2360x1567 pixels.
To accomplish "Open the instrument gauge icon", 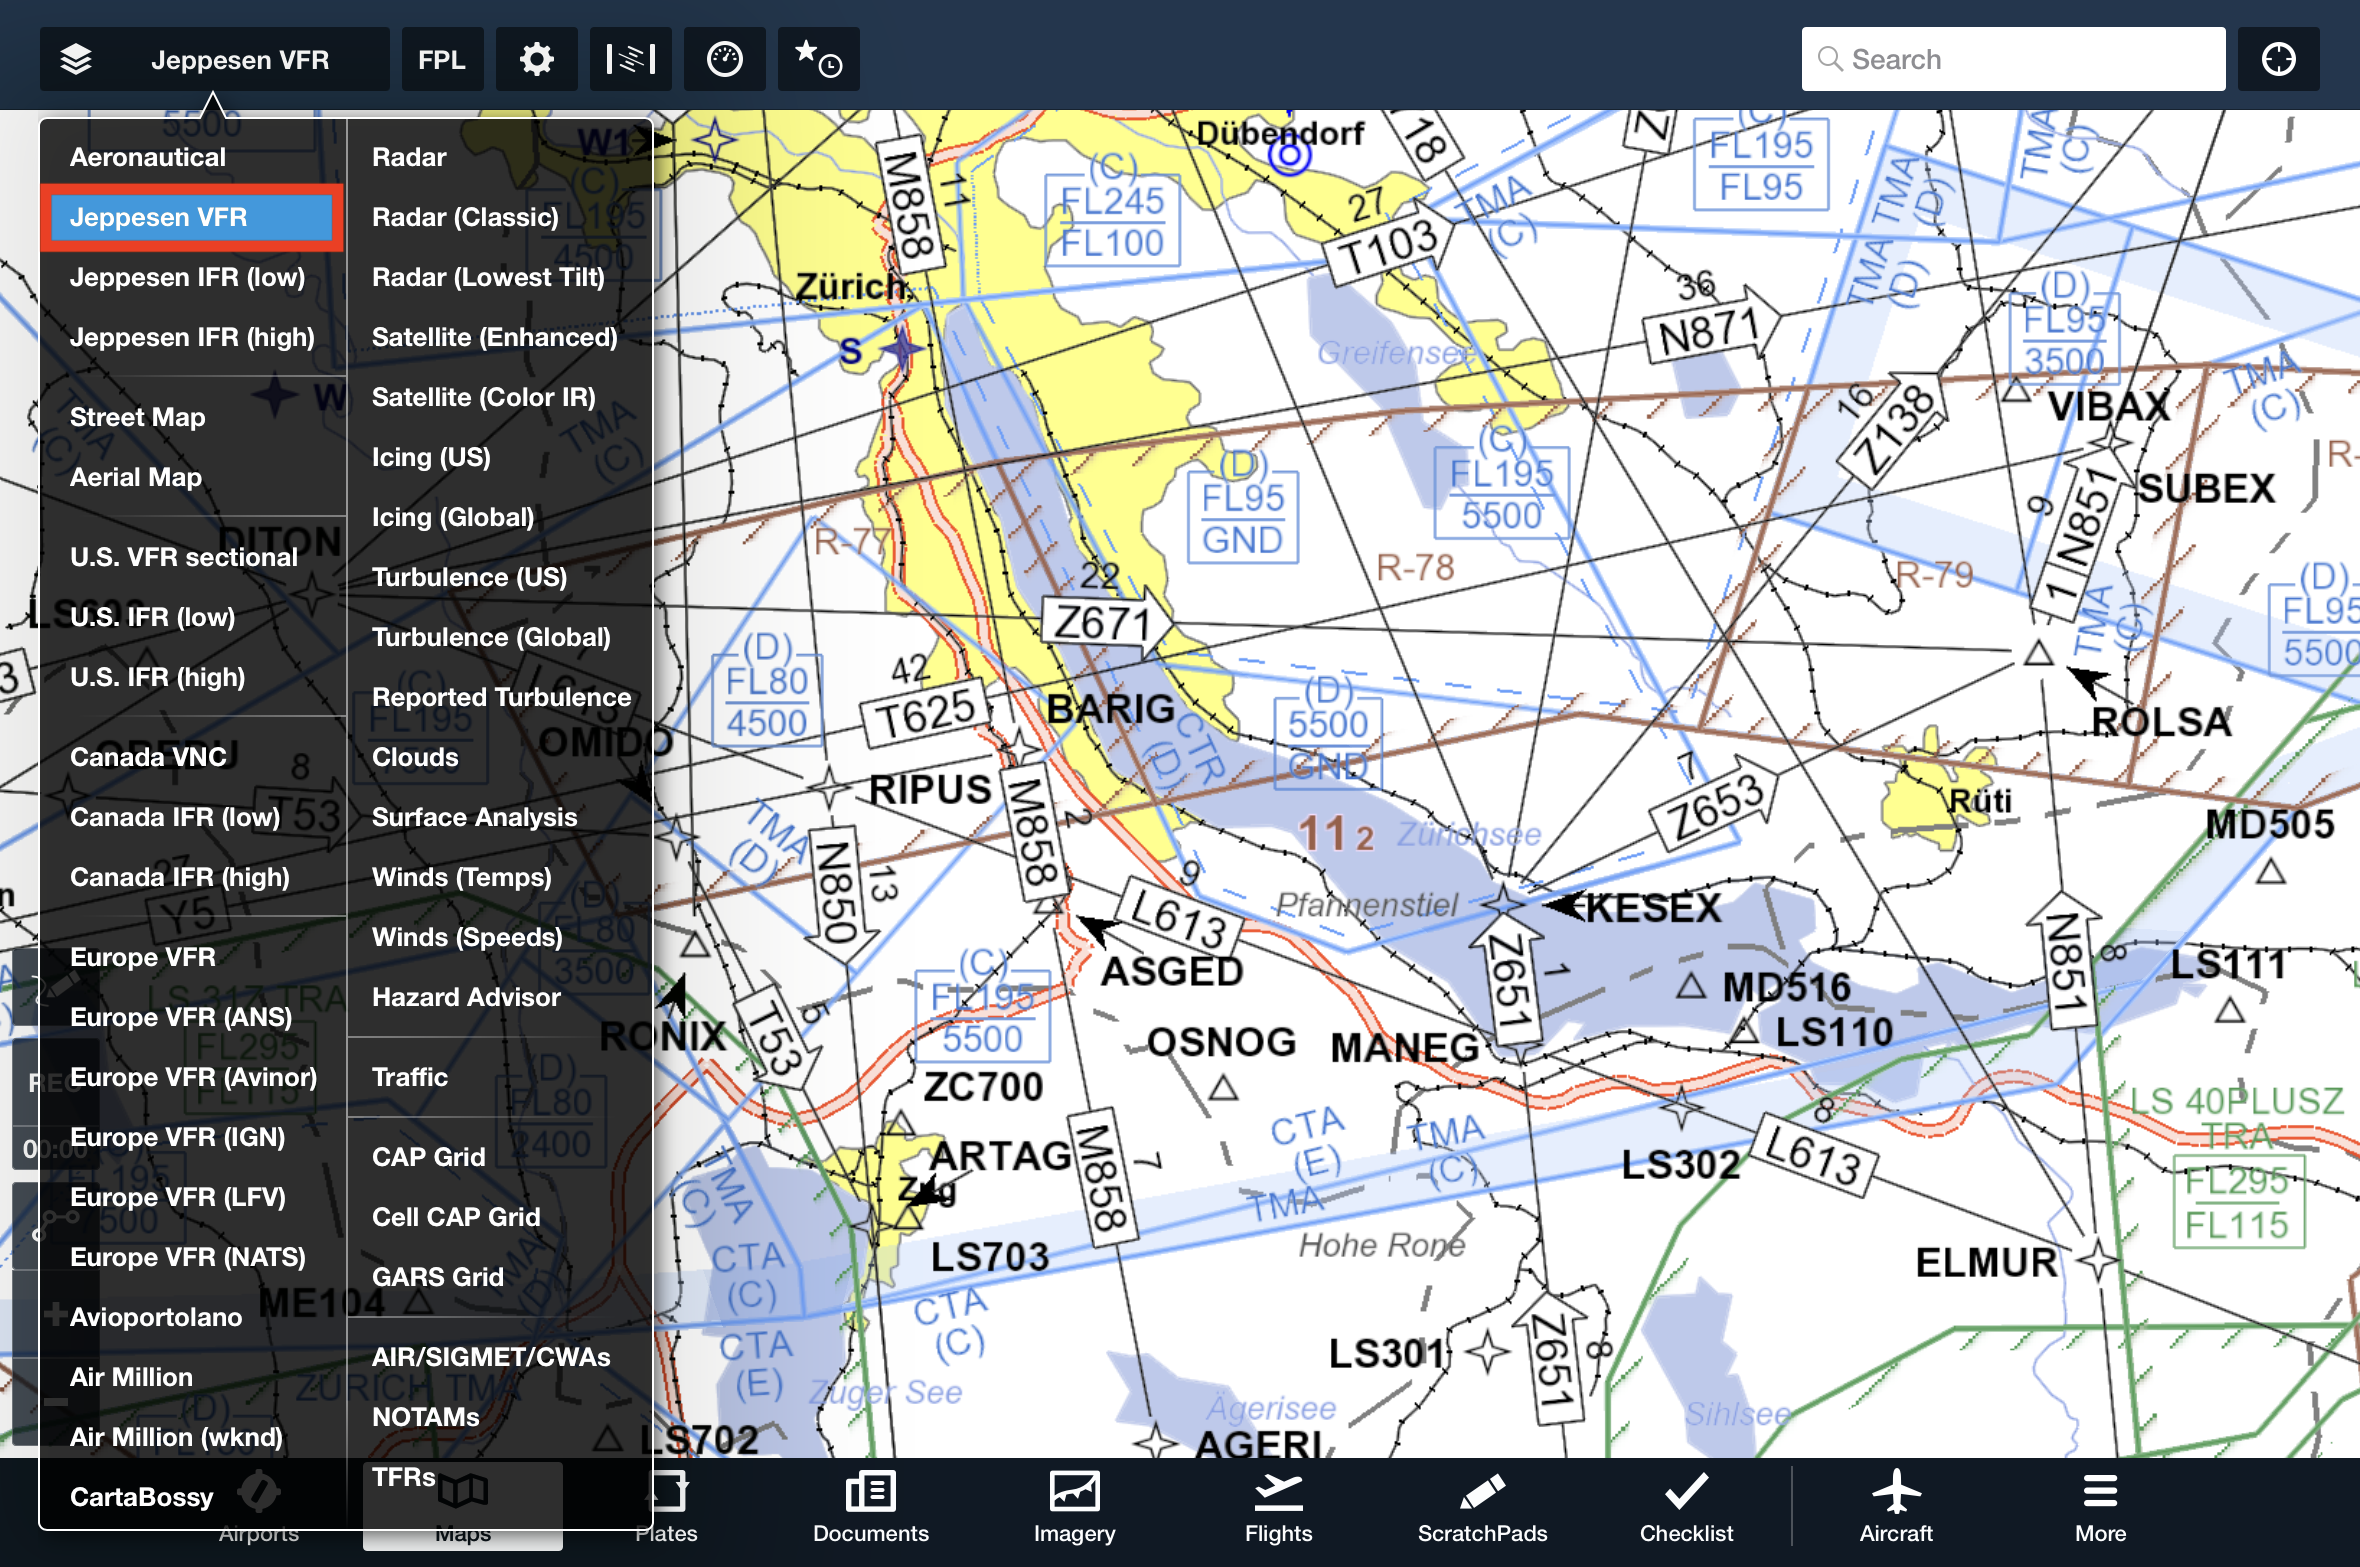I will tap(724, 60).
